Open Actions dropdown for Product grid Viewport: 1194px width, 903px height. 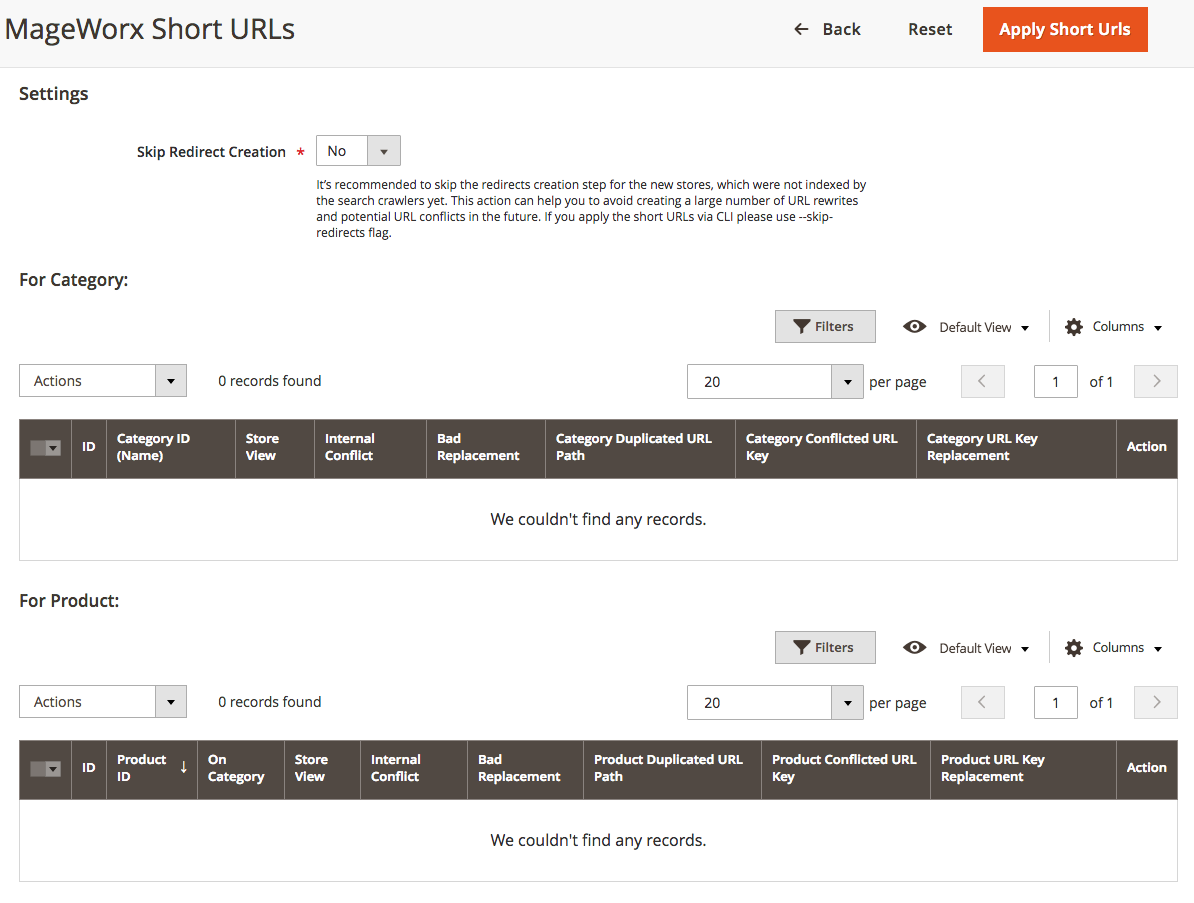pos(103,702)
